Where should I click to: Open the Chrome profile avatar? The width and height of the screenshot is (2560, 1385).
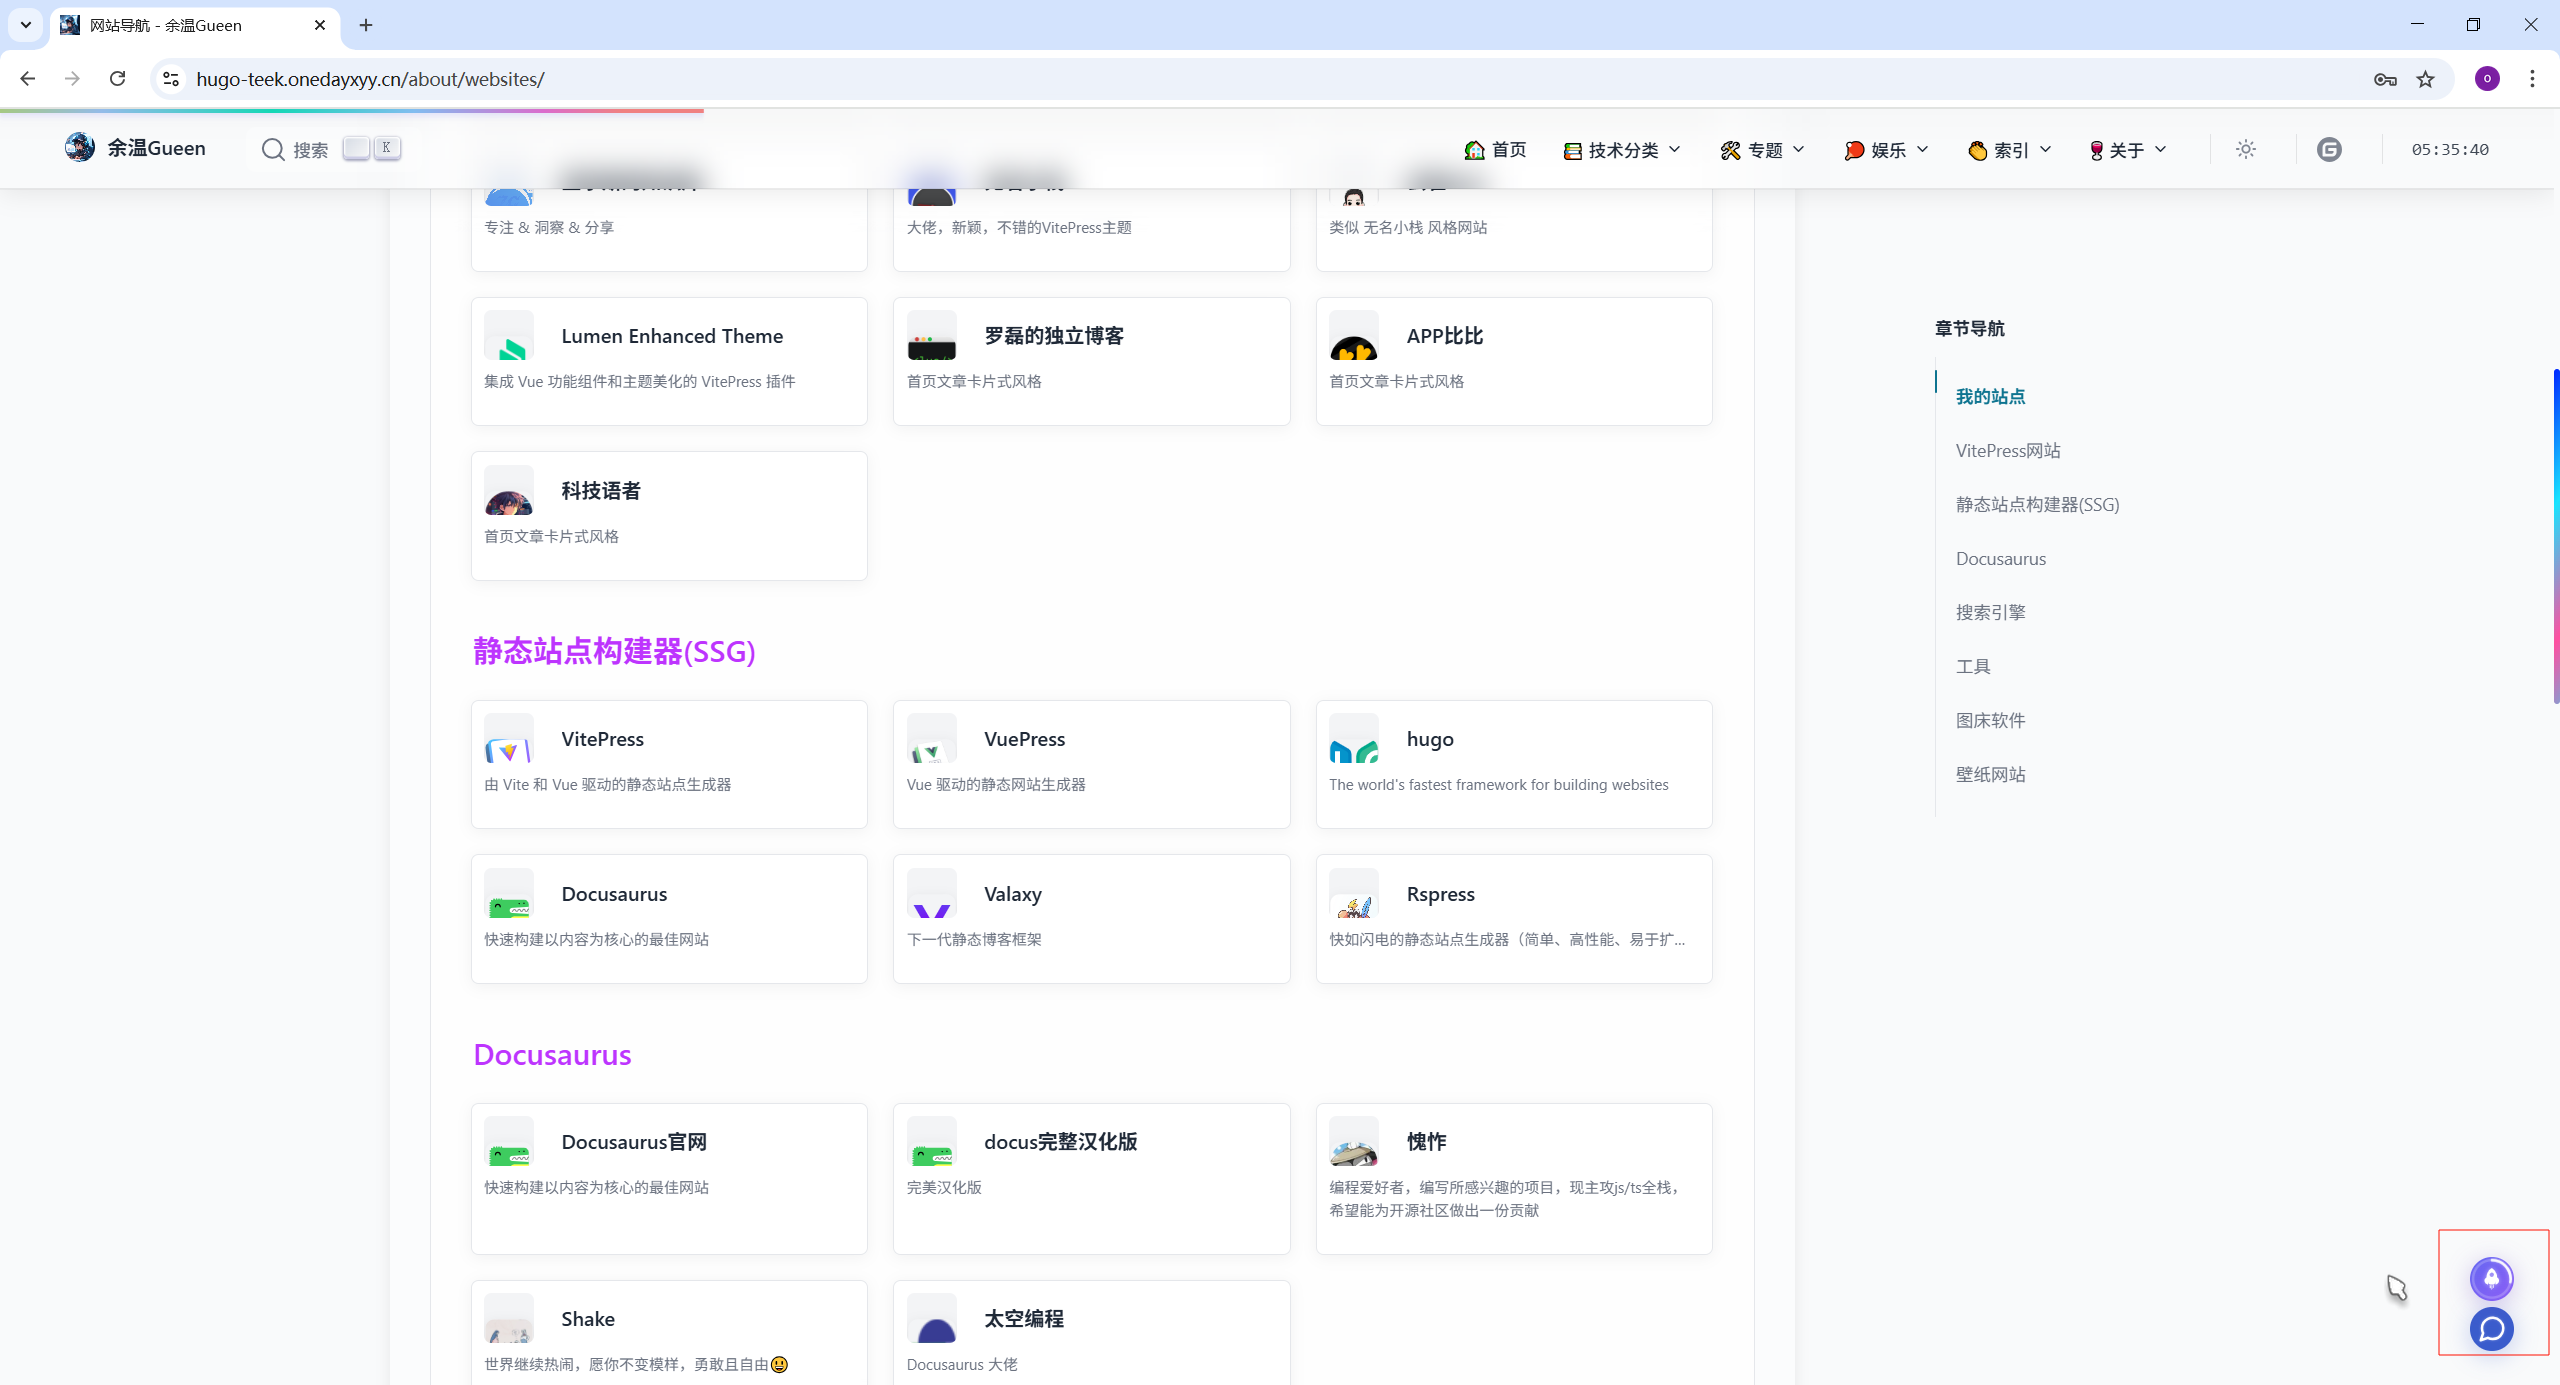[2487, 79]
